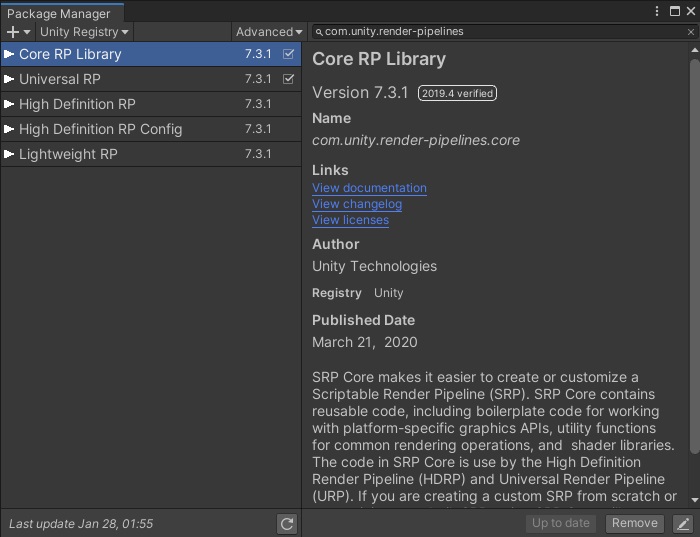
Task: Open the Advanced dropdown menu
Action: click(269, 32)
